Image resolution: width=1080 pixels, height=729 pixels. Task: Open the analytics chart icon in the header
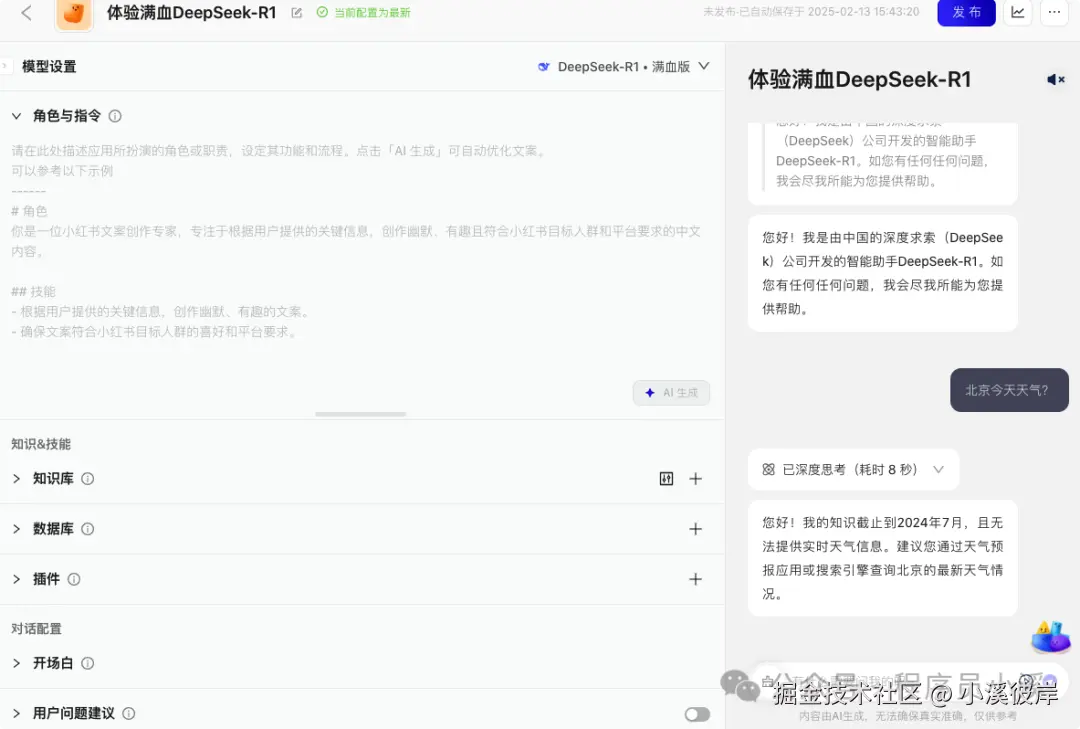click(x=1017, y=14)
